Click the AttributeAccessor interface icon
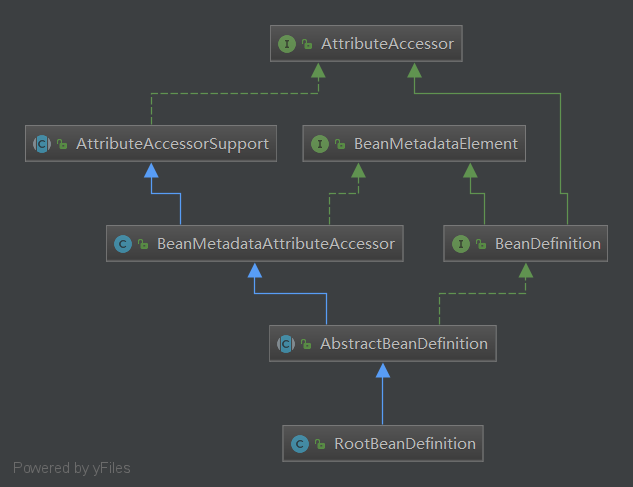 pos(288,44)
